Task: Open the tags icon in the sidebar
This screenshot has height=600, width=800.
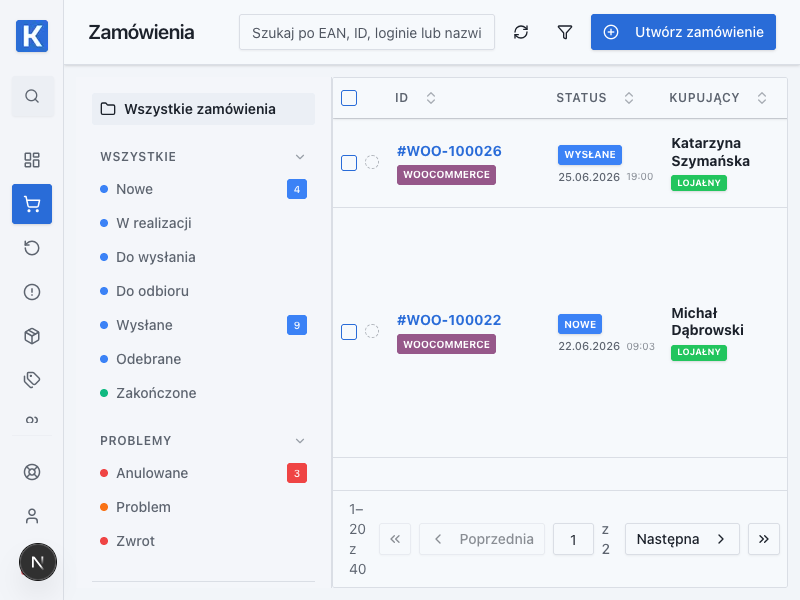Action: pyautogui.click(x=32, y=380)
